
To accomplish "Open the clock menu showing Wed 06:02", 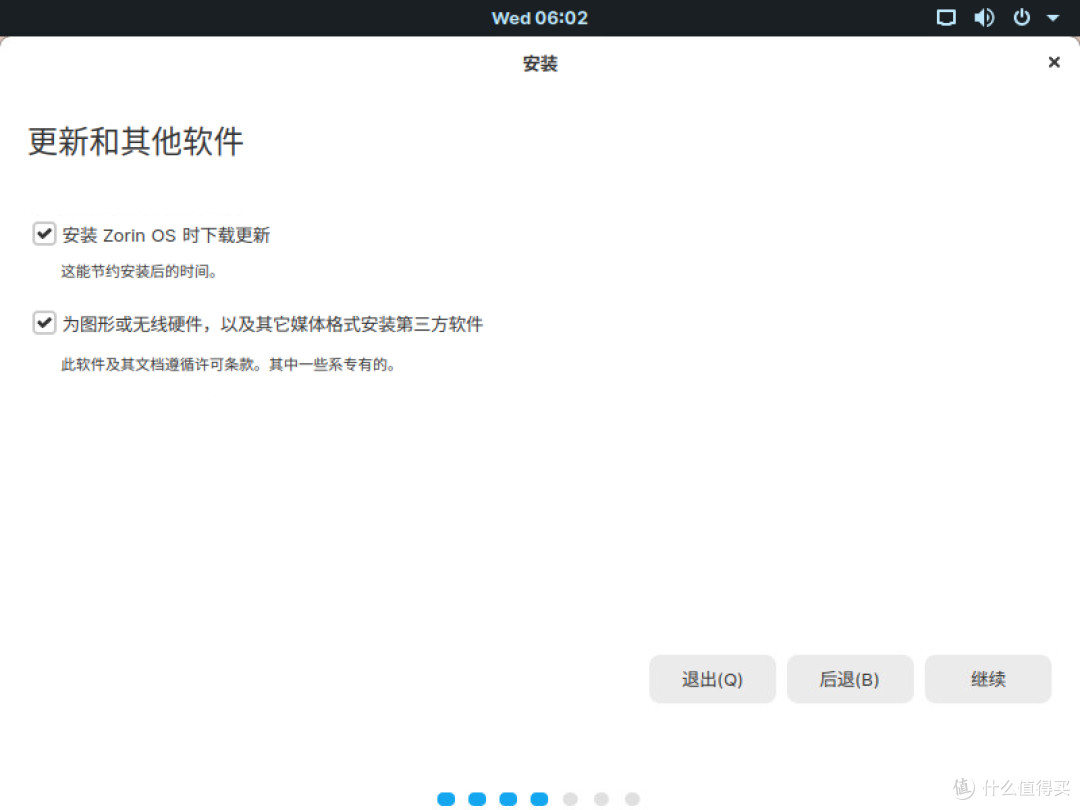I will [x=539, y=17].
